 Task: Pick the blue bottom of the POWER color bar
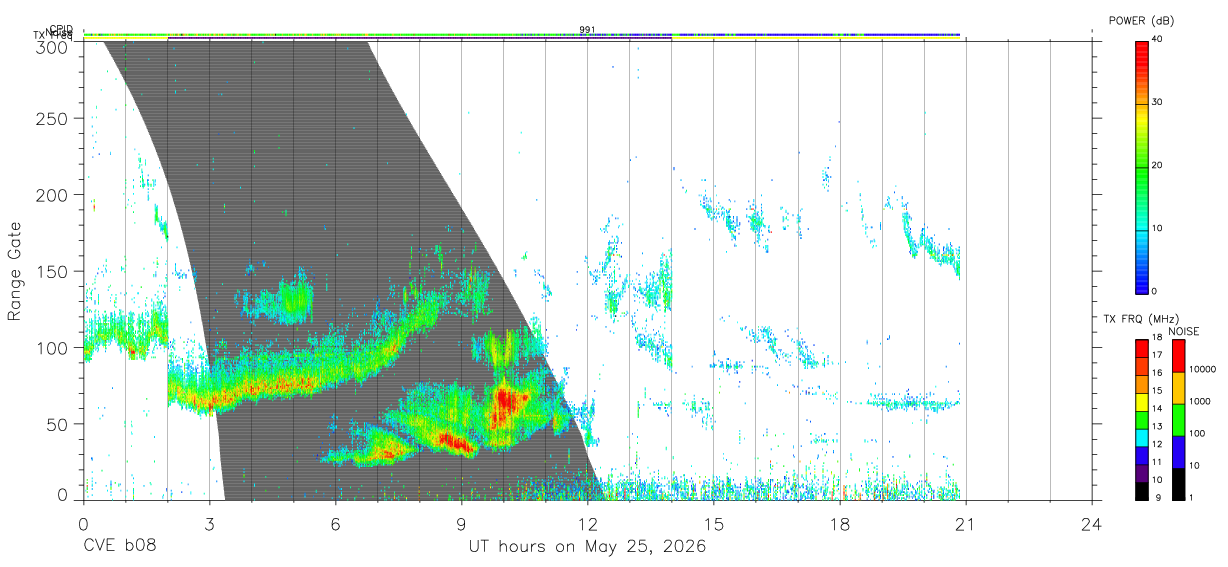coord(1142,280)
